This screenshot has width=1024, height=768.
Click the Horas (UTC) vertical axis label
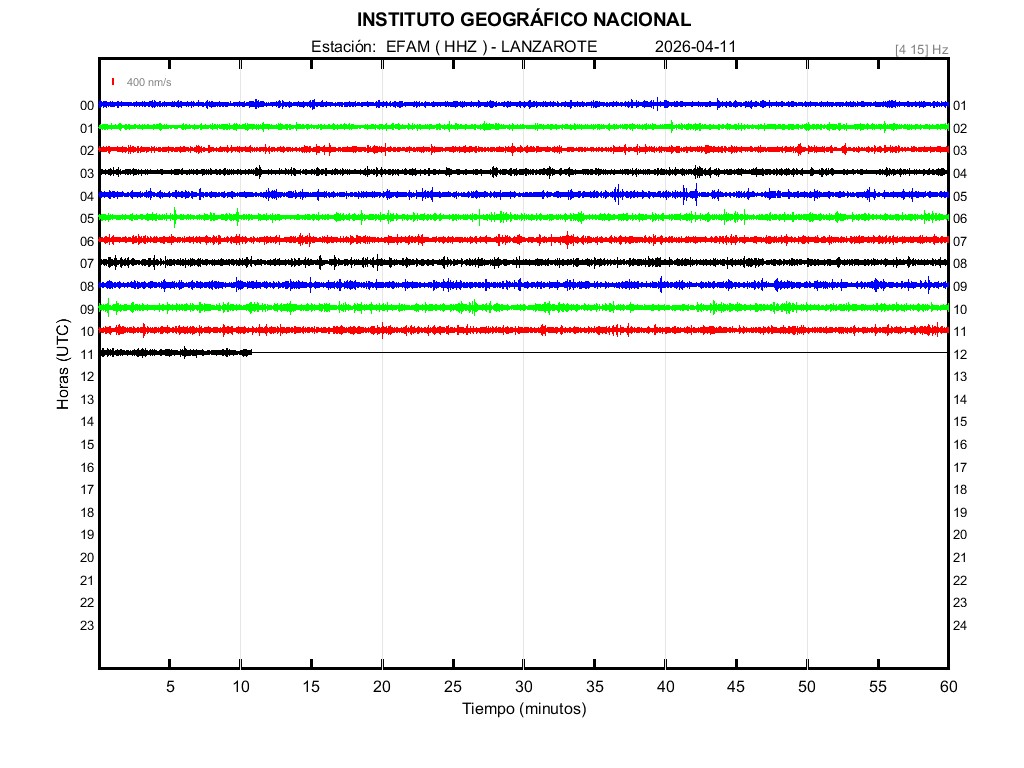(x=63, y=365)
